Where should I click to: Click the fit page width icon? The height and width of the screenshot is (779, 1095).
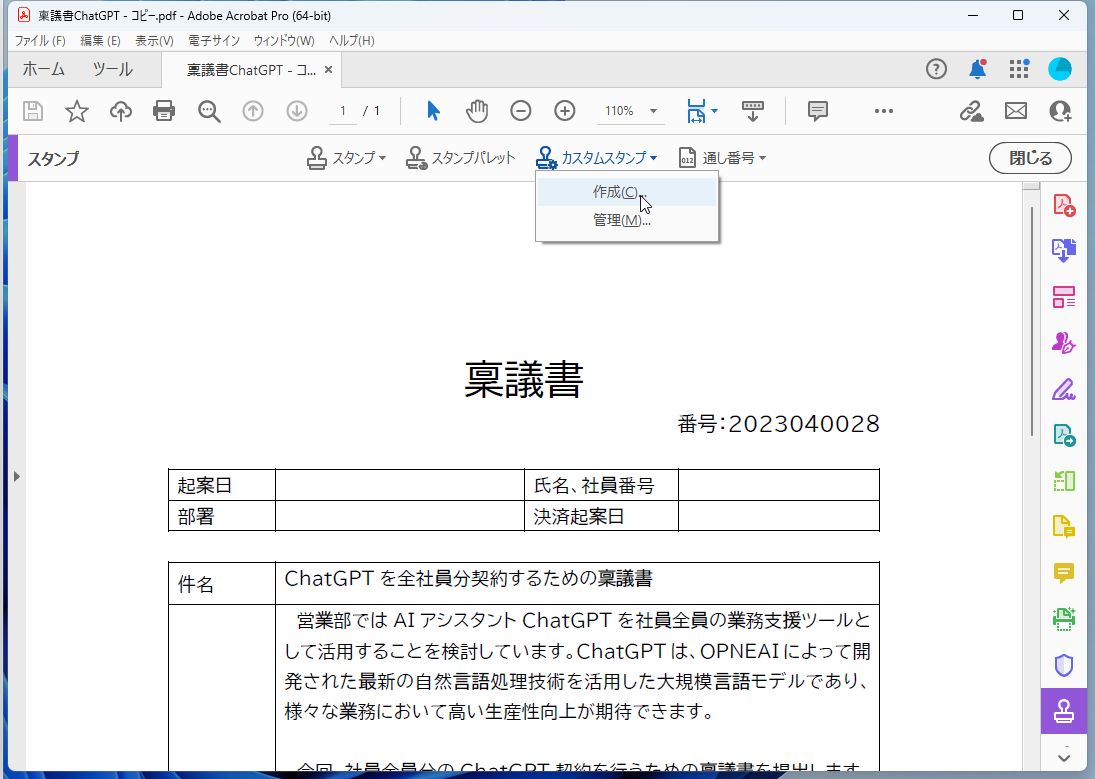(x=696, y=111)
